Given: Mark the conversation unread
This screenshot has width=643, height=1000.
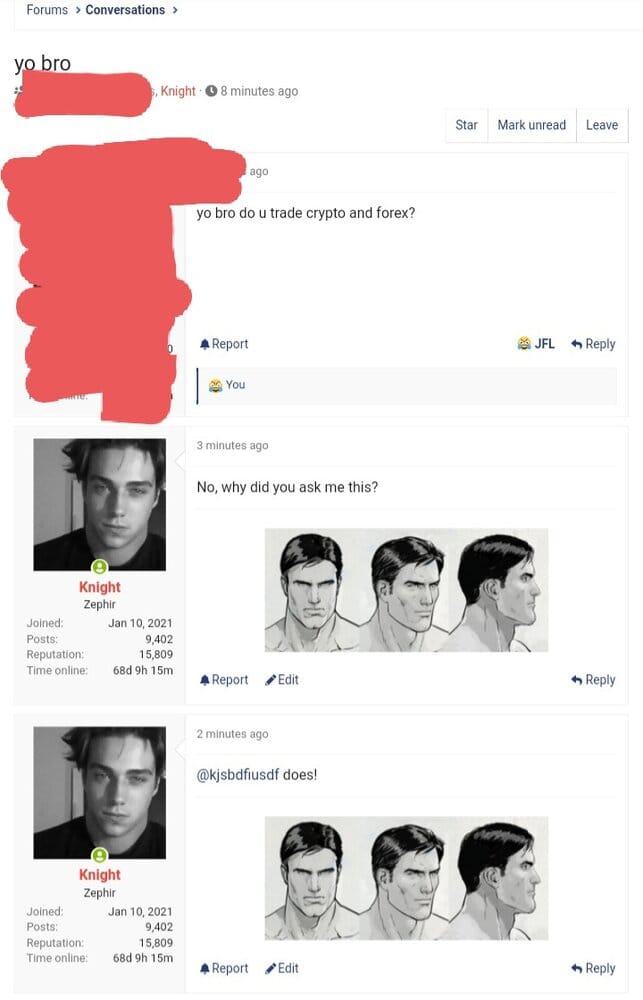Looking at the screenshot, I should [x=531, y=125].
